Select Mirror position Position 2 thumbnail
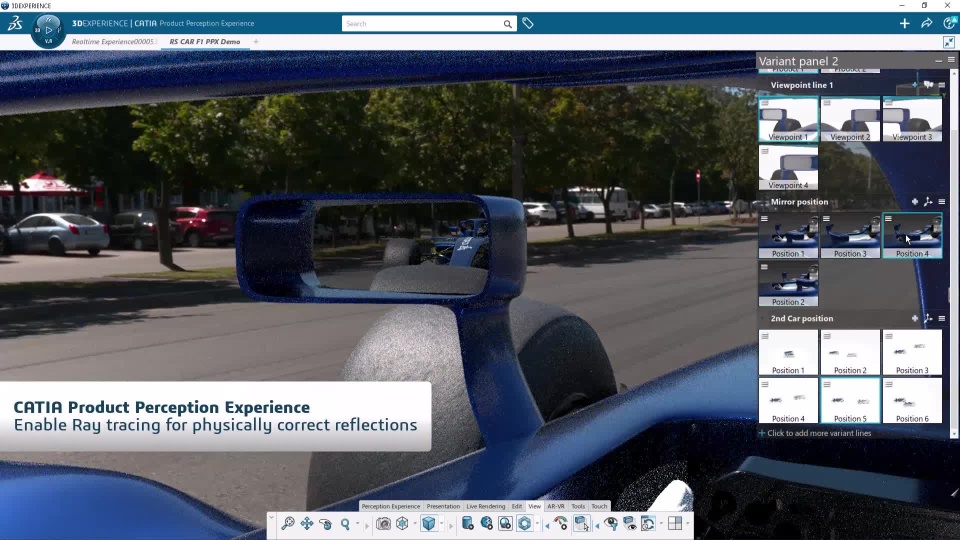The height and width of the screenshot is (540, 960). click(788, 284)
